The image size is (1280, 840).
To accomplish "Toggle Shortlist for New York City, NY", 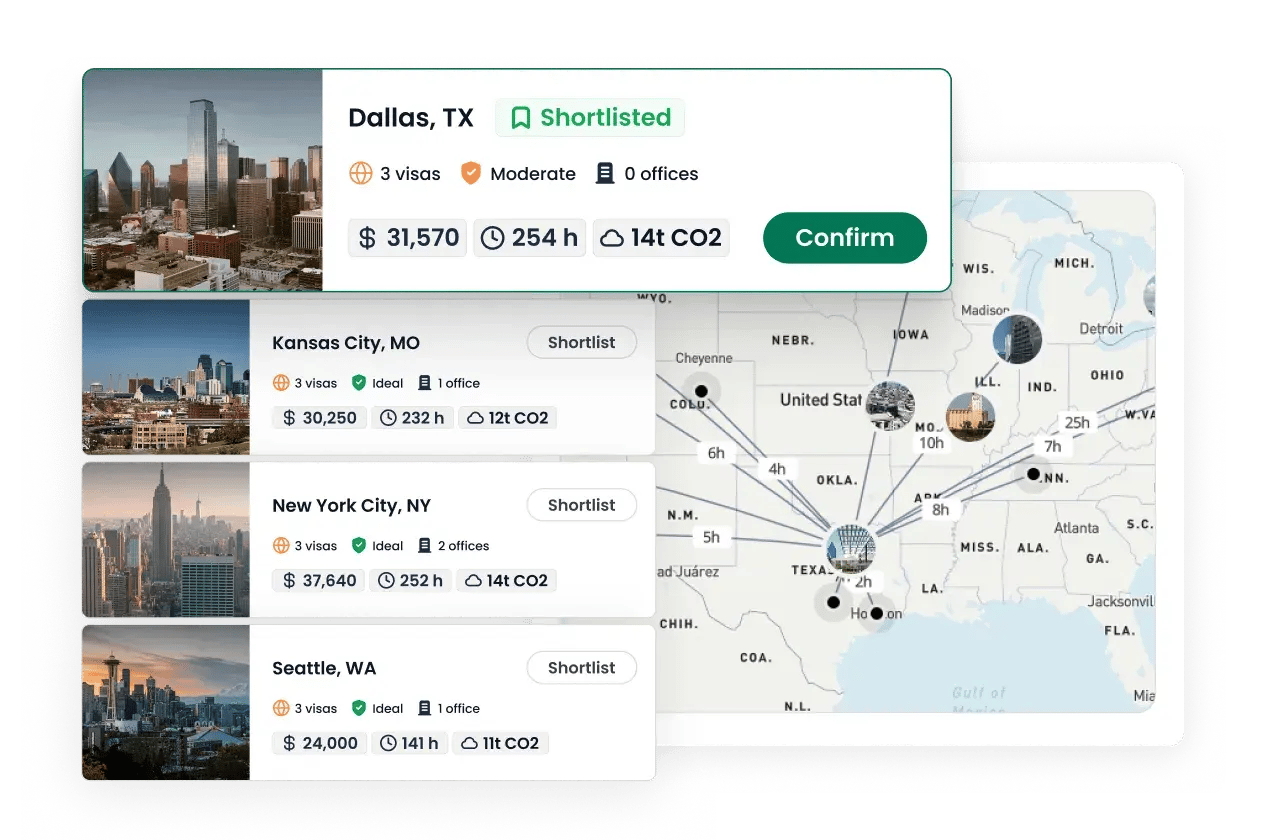I will point(581,505).
